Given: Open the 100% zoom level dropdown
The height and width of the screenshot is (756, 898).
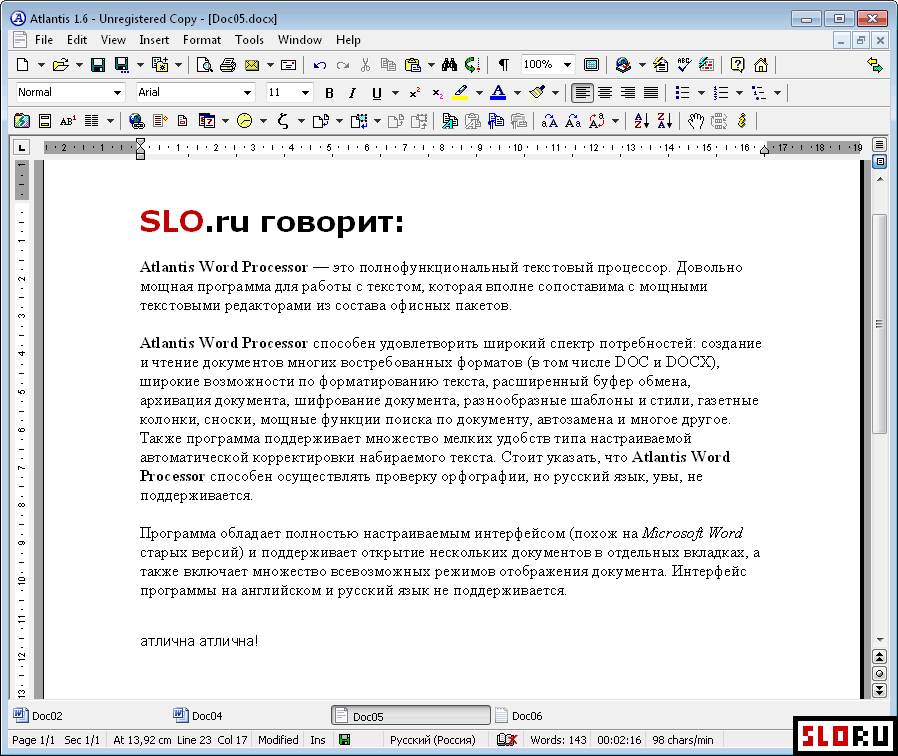Looking at the screenshot, I should 567,65.
